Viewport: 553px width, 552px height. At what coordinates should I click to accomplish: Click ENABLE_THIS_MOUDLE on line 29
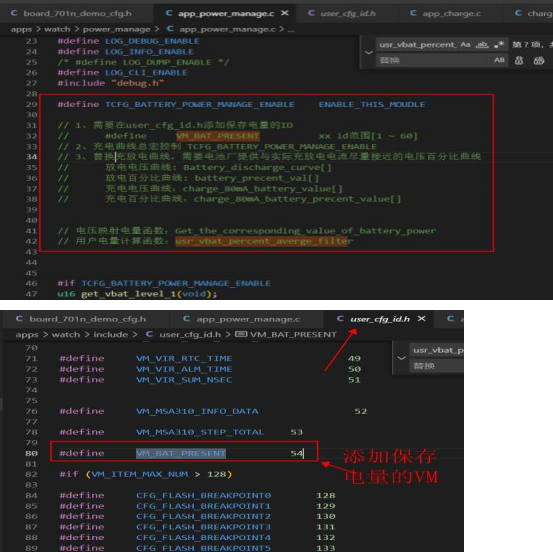[372, 104]
